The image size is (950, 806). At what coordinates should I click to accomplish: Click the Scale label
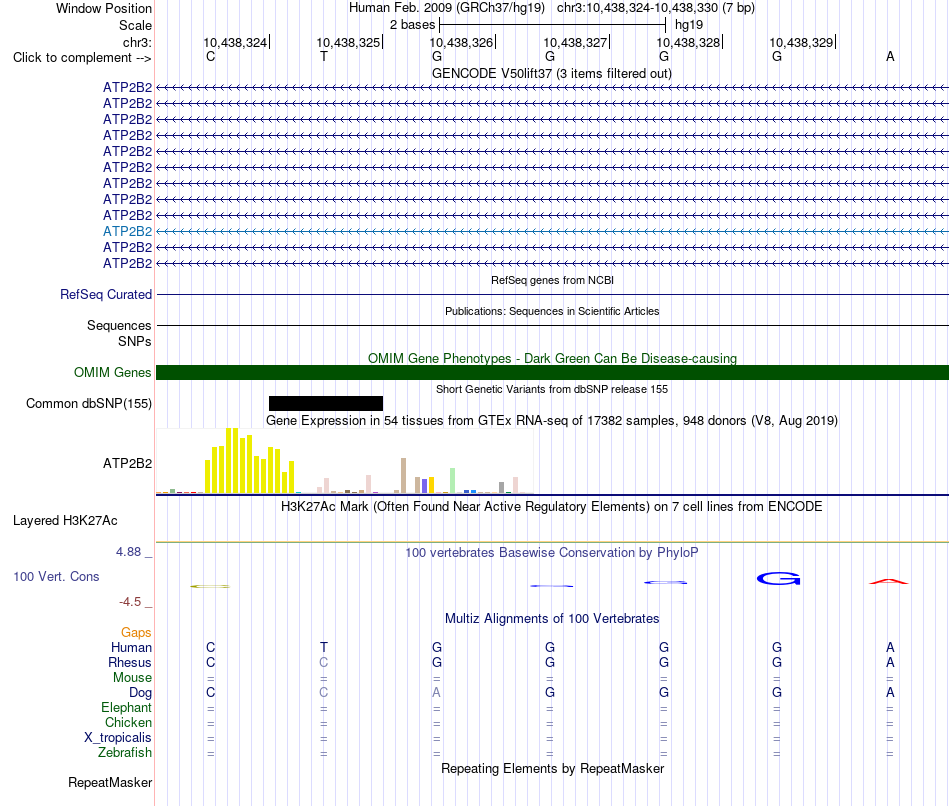click(x=135, y=25)
